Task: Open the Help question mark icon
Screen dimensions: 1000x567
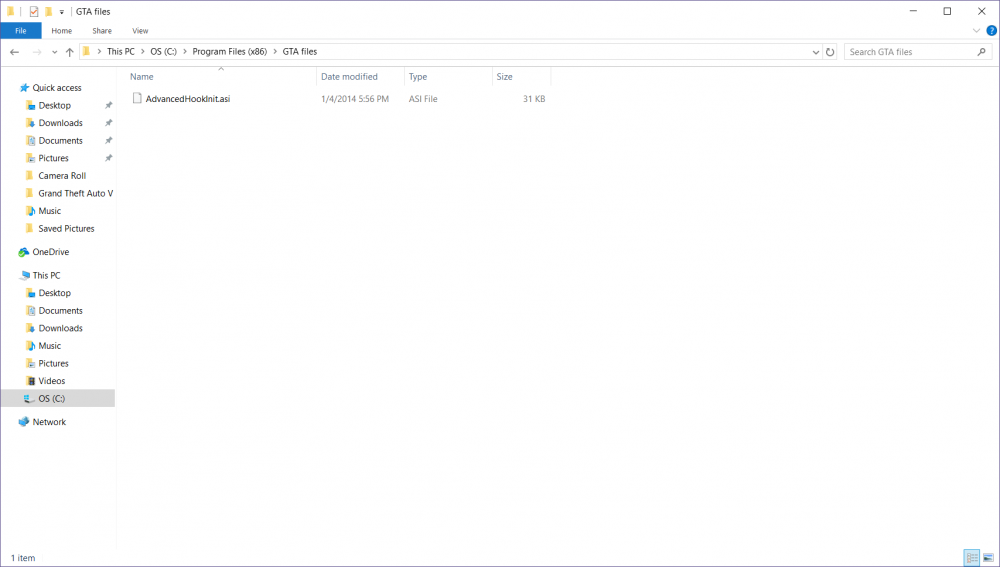Action: (992, 31)
